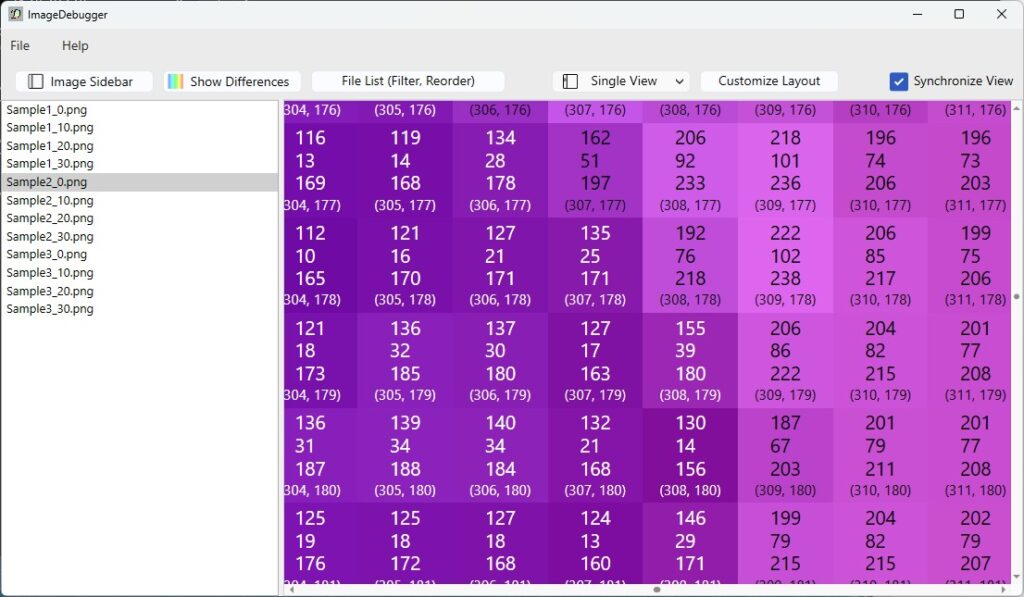Click the horizontal scrollbar thumb
This screenshot has width=1024, height=597.
[657, 590]
